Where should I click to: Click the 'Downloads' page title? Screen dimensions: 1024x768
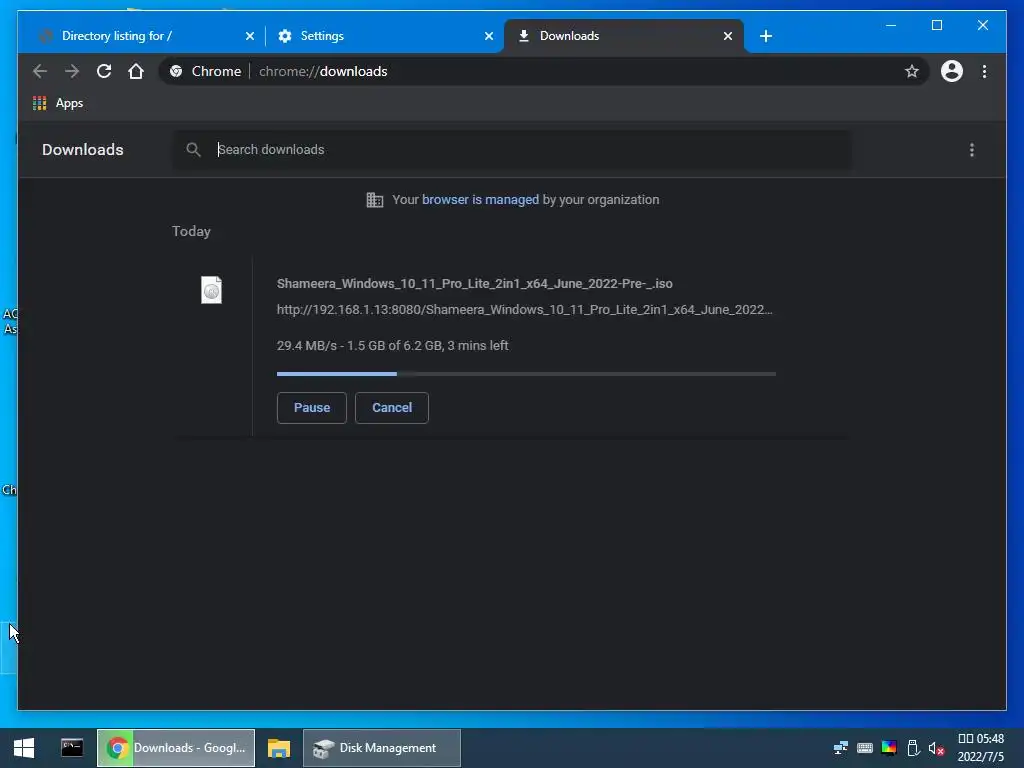(83, 150)
